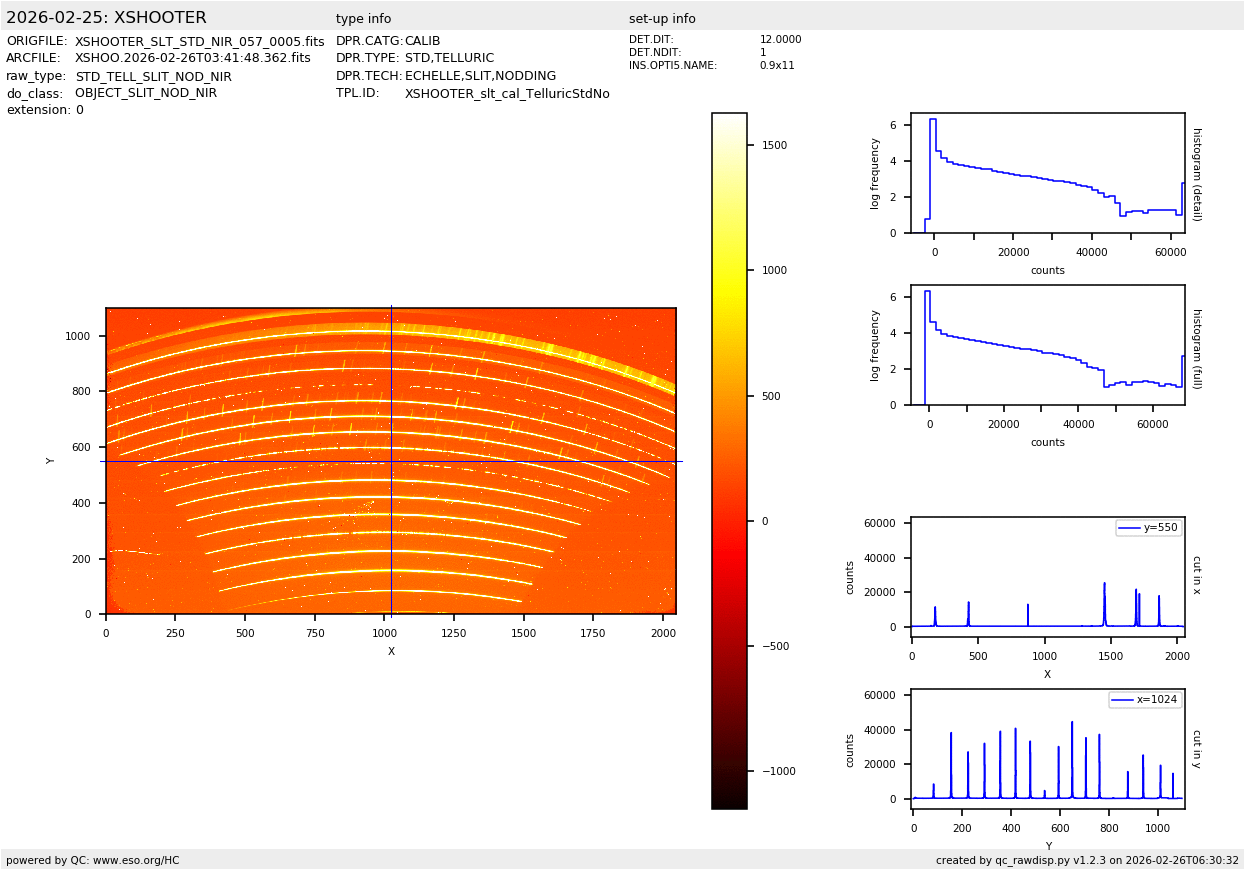Click the INS.OPTI5.NAME value 0.9x11
Screen dimensions: 1245x870
click(x=777, y=66)
